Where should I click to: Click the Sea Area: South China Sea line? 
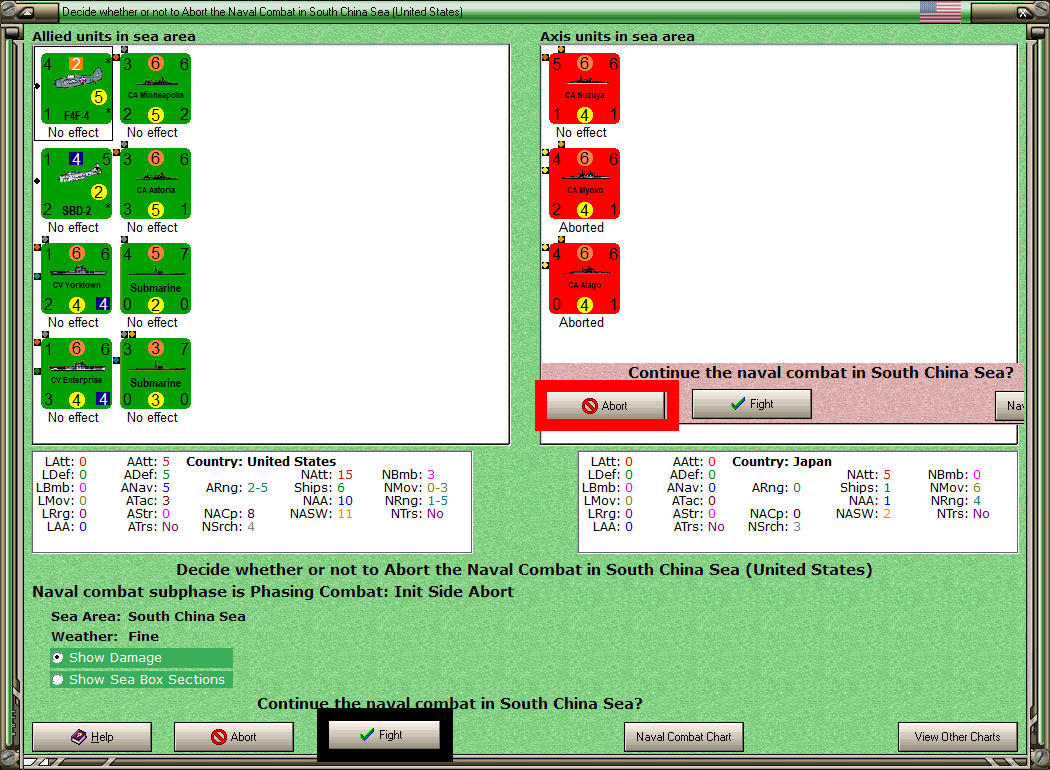pyautogui.click(x=148, y=616)
